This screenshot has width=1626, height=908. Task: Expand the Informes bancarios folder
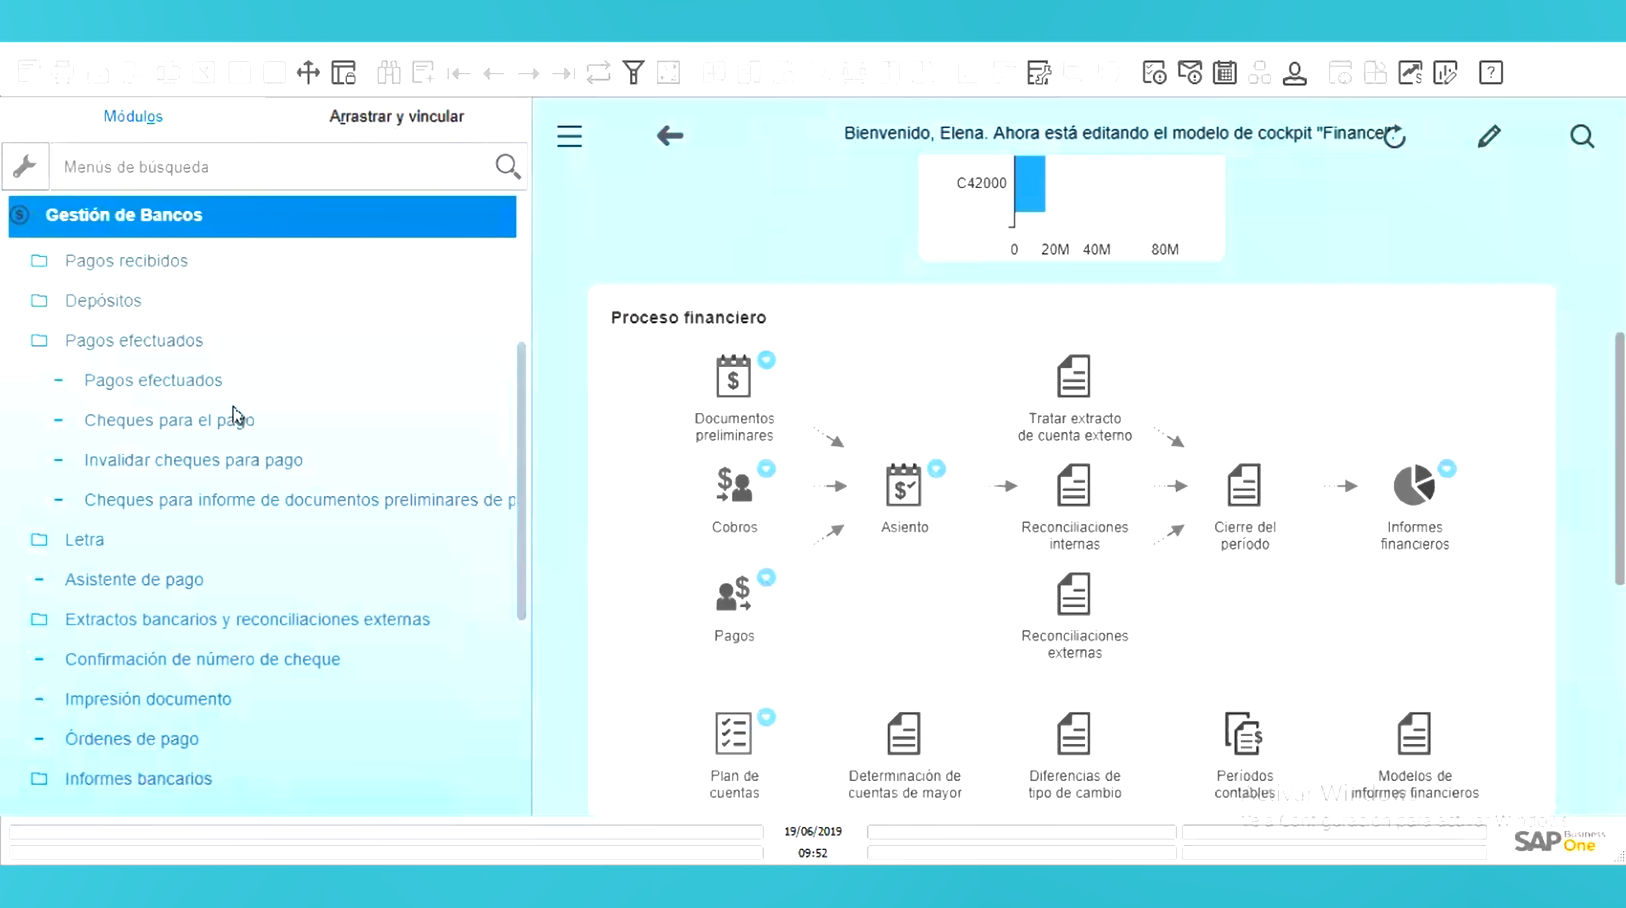[39, 779]
